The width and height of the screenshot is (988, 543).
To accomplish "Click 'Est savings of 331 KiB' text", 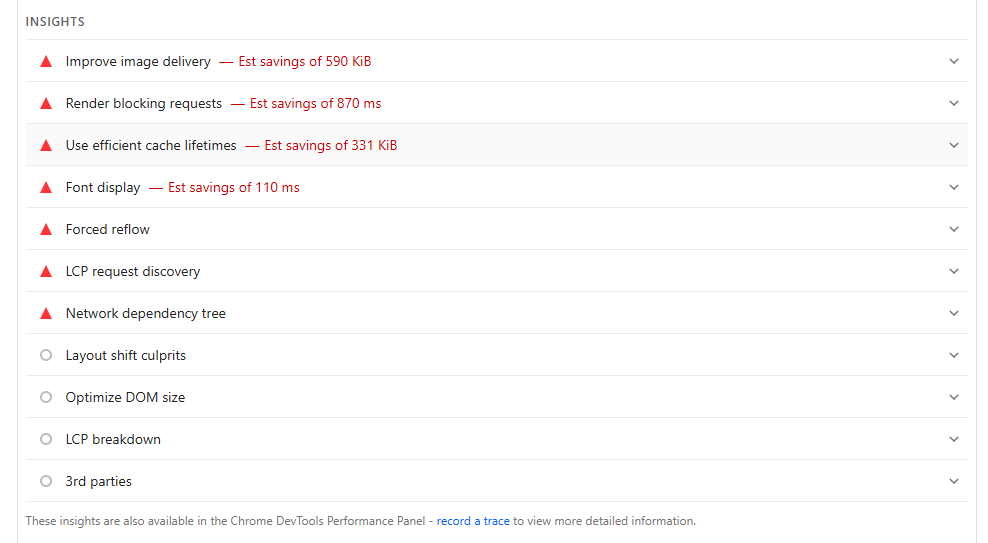I will [330, 146].
